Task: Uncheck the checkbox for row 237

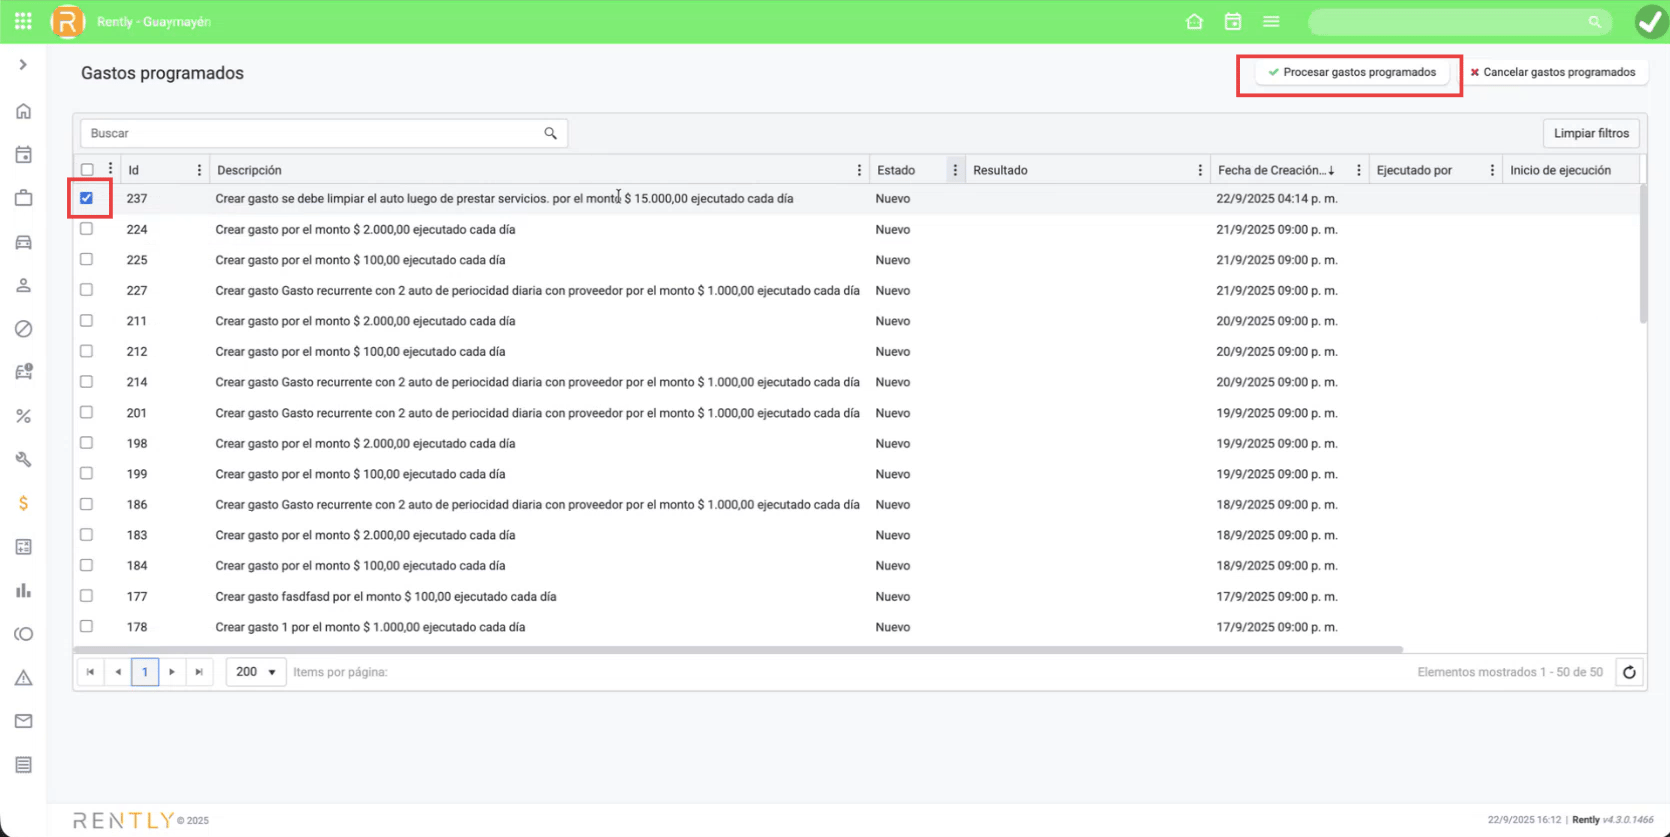Action: (x=87, y=198)
